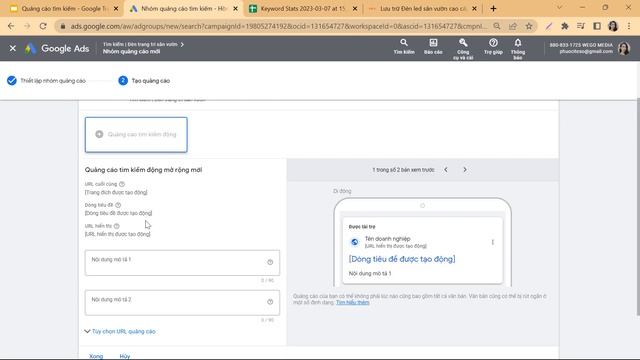640x360 pixels.
Task: Open the Google Ads logo home
Action: (x=57, y=48)
